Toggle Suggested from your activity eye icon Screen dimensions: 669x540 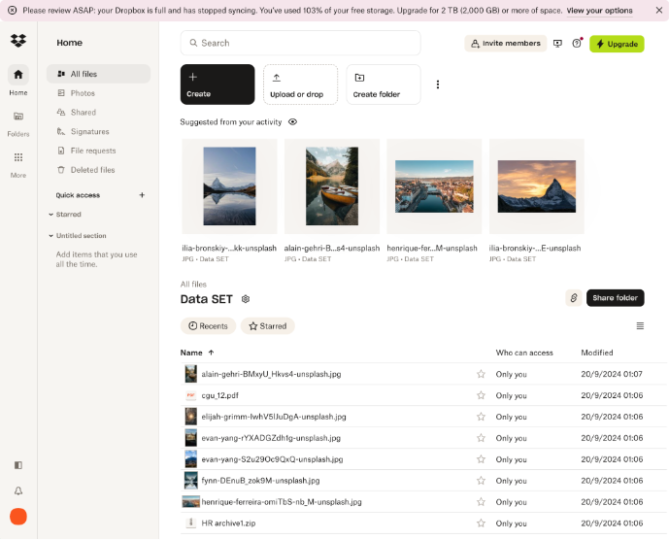pyautogui.click(x=292, y=122)
